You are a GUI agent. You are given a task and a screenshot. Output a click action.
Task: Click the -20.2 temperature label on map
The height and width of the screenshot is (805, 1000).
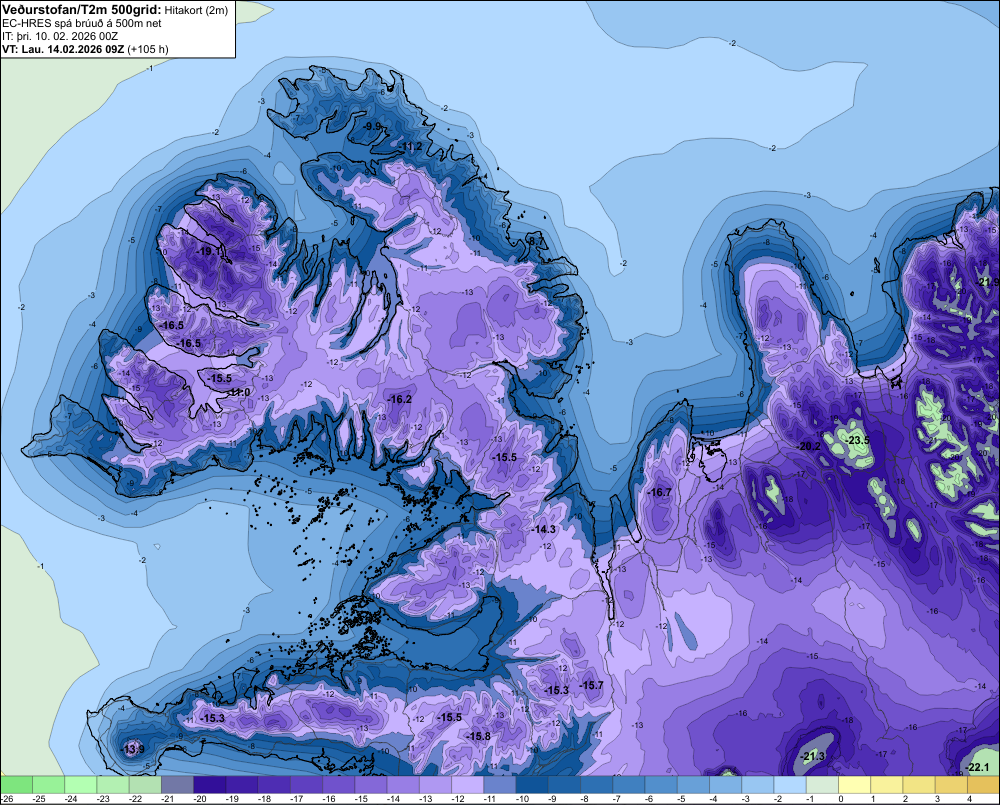coord(809,446)
